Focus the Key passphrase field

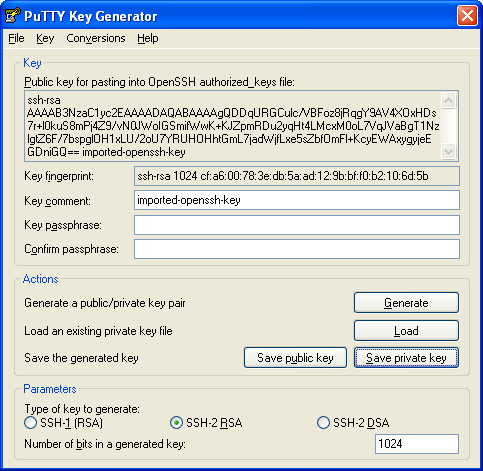click(x=297, y=225)
